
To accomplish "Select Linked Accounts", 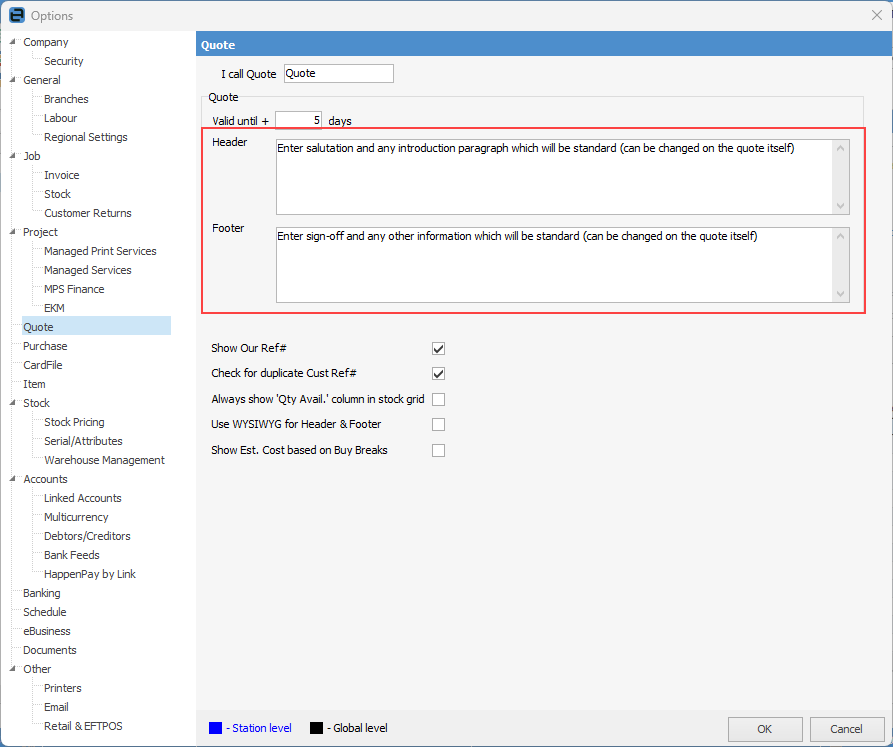I will (83, 498).
